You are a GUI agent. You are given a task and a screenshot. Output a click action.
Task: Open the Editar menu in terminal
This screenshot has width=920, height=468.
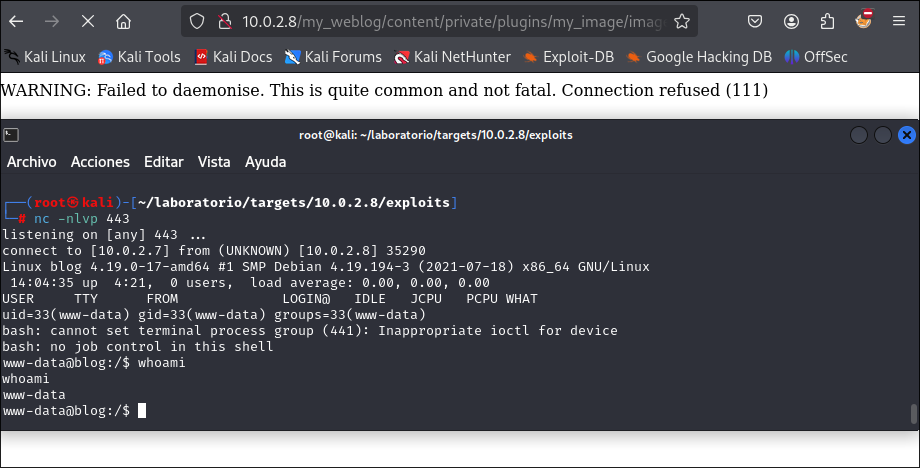click(x=164, y=162)
